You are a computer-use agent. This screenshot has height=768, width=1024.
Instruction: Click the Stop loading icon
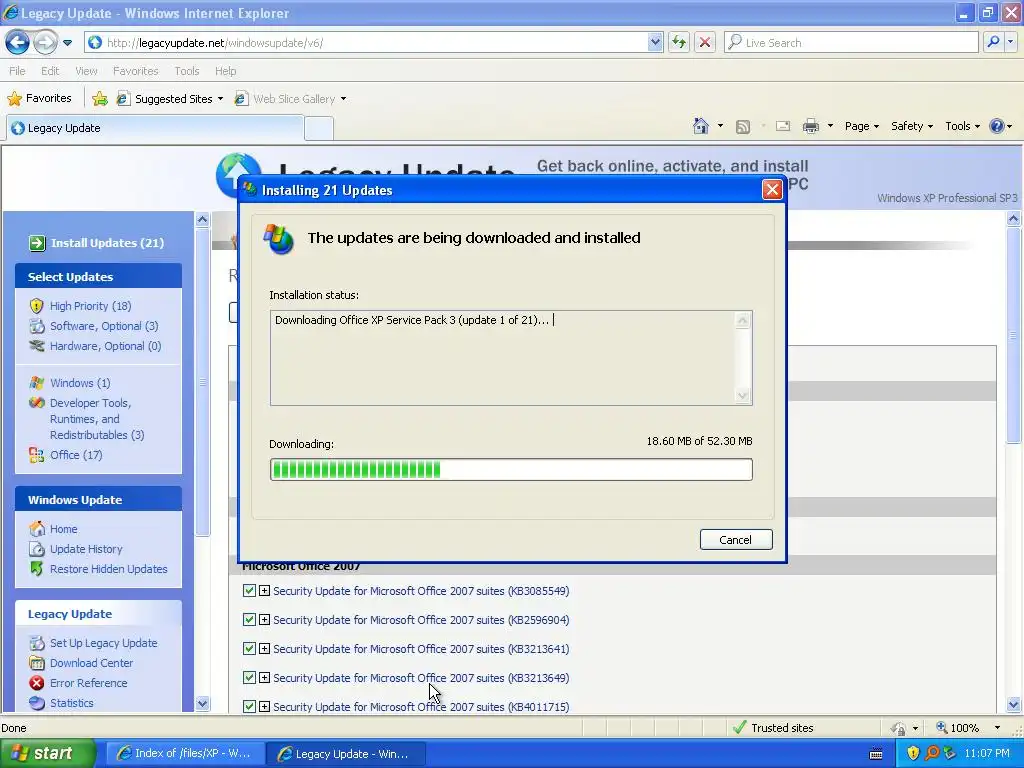tap(705, 42)
